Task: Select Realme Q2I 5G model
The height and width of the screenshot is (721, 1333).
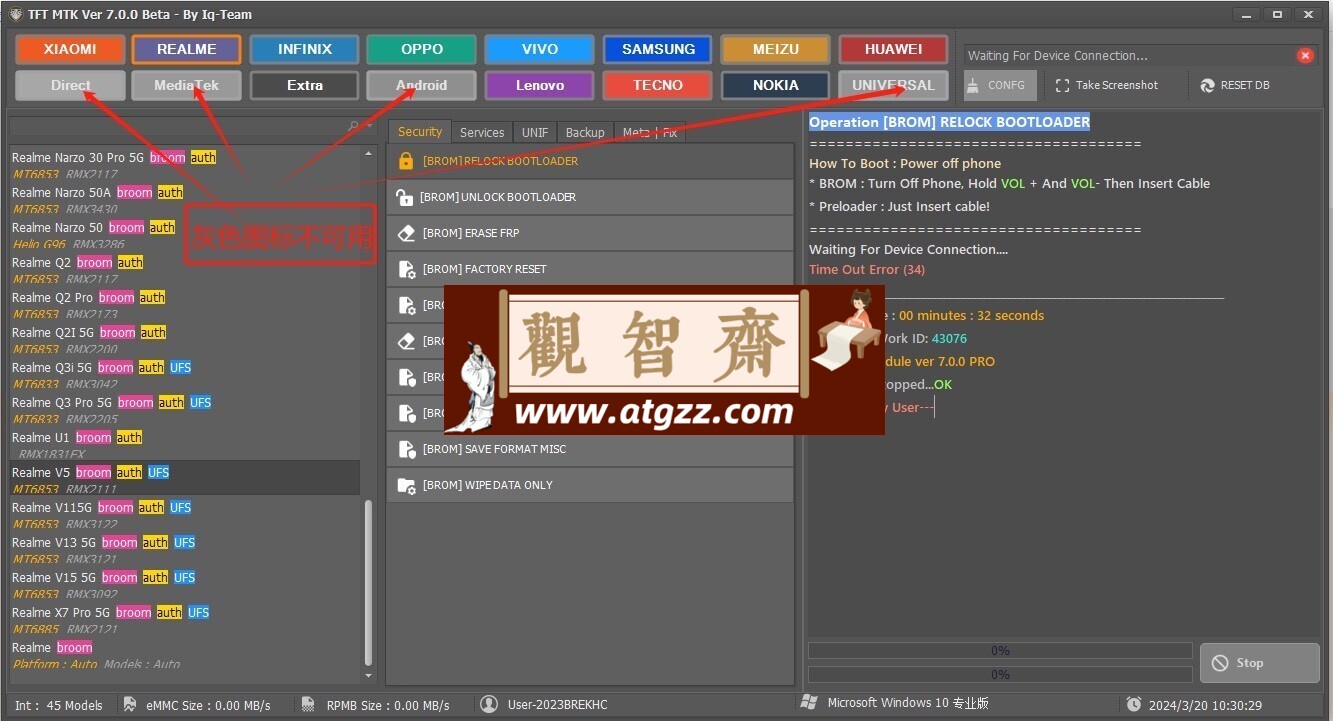Action: pos(185,340)
